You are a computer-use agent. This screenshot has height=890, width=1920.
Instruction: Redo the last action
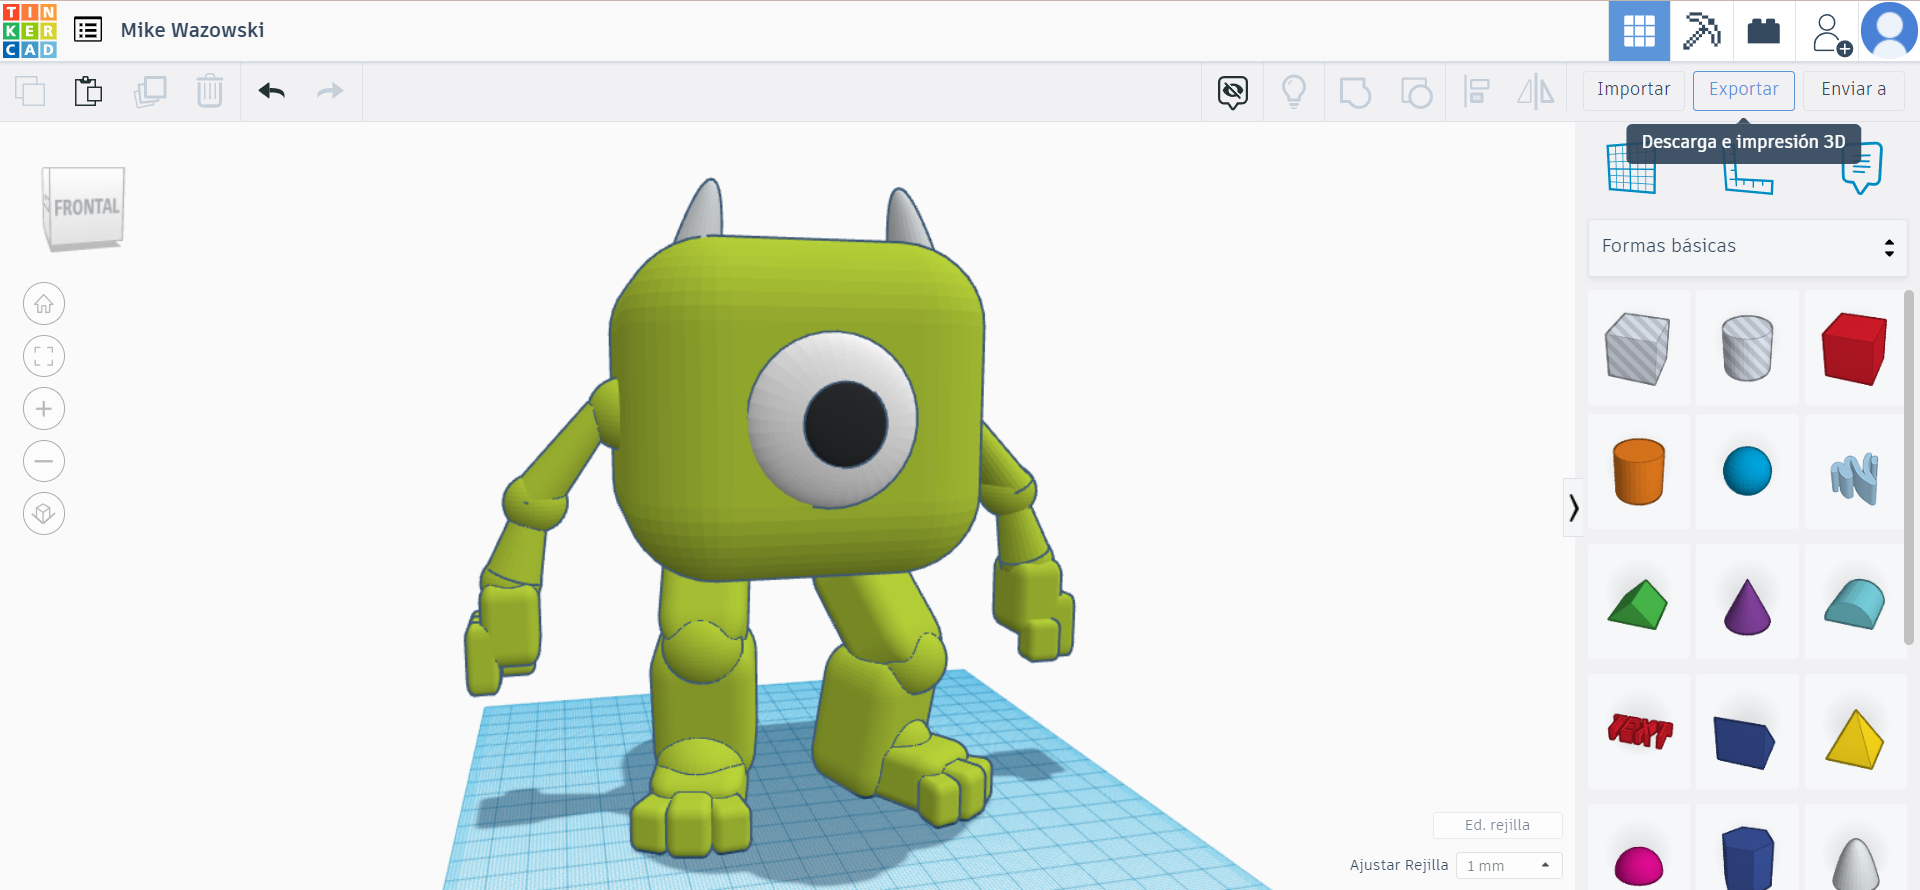(330, 91)
